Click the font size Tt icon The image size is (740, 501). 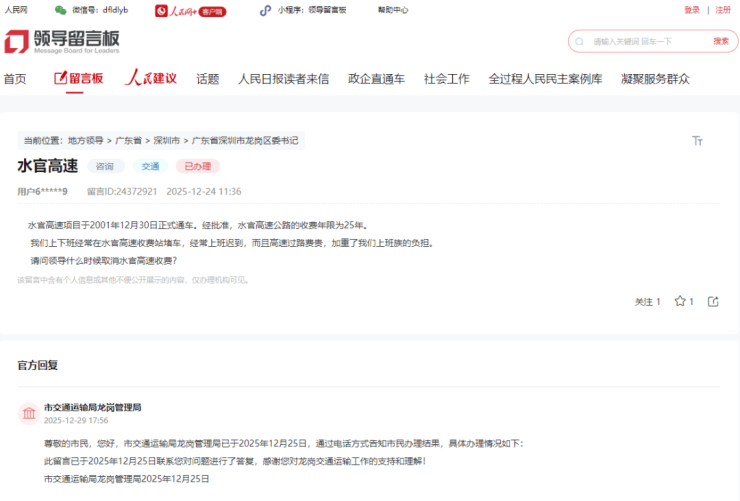[697, 141]
